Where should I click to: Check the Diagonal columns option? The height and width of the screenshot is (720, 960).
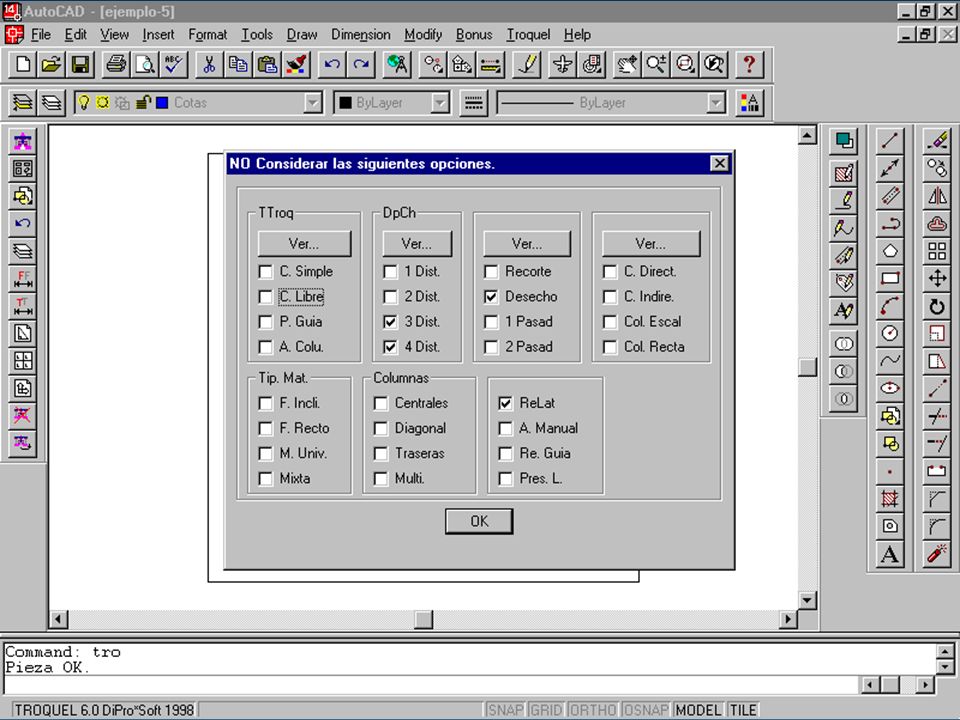[x=381, y=428]
